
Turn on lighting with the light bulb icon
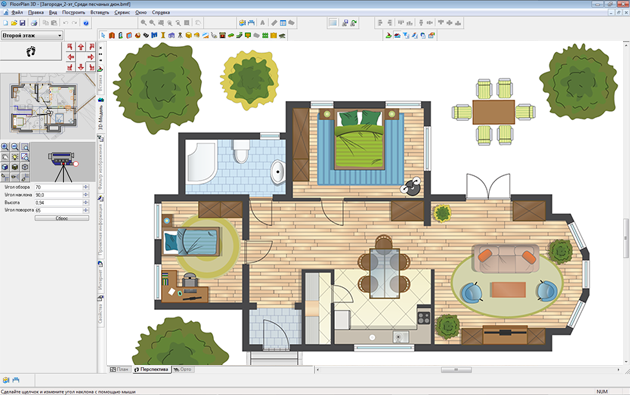coord(15,157)
